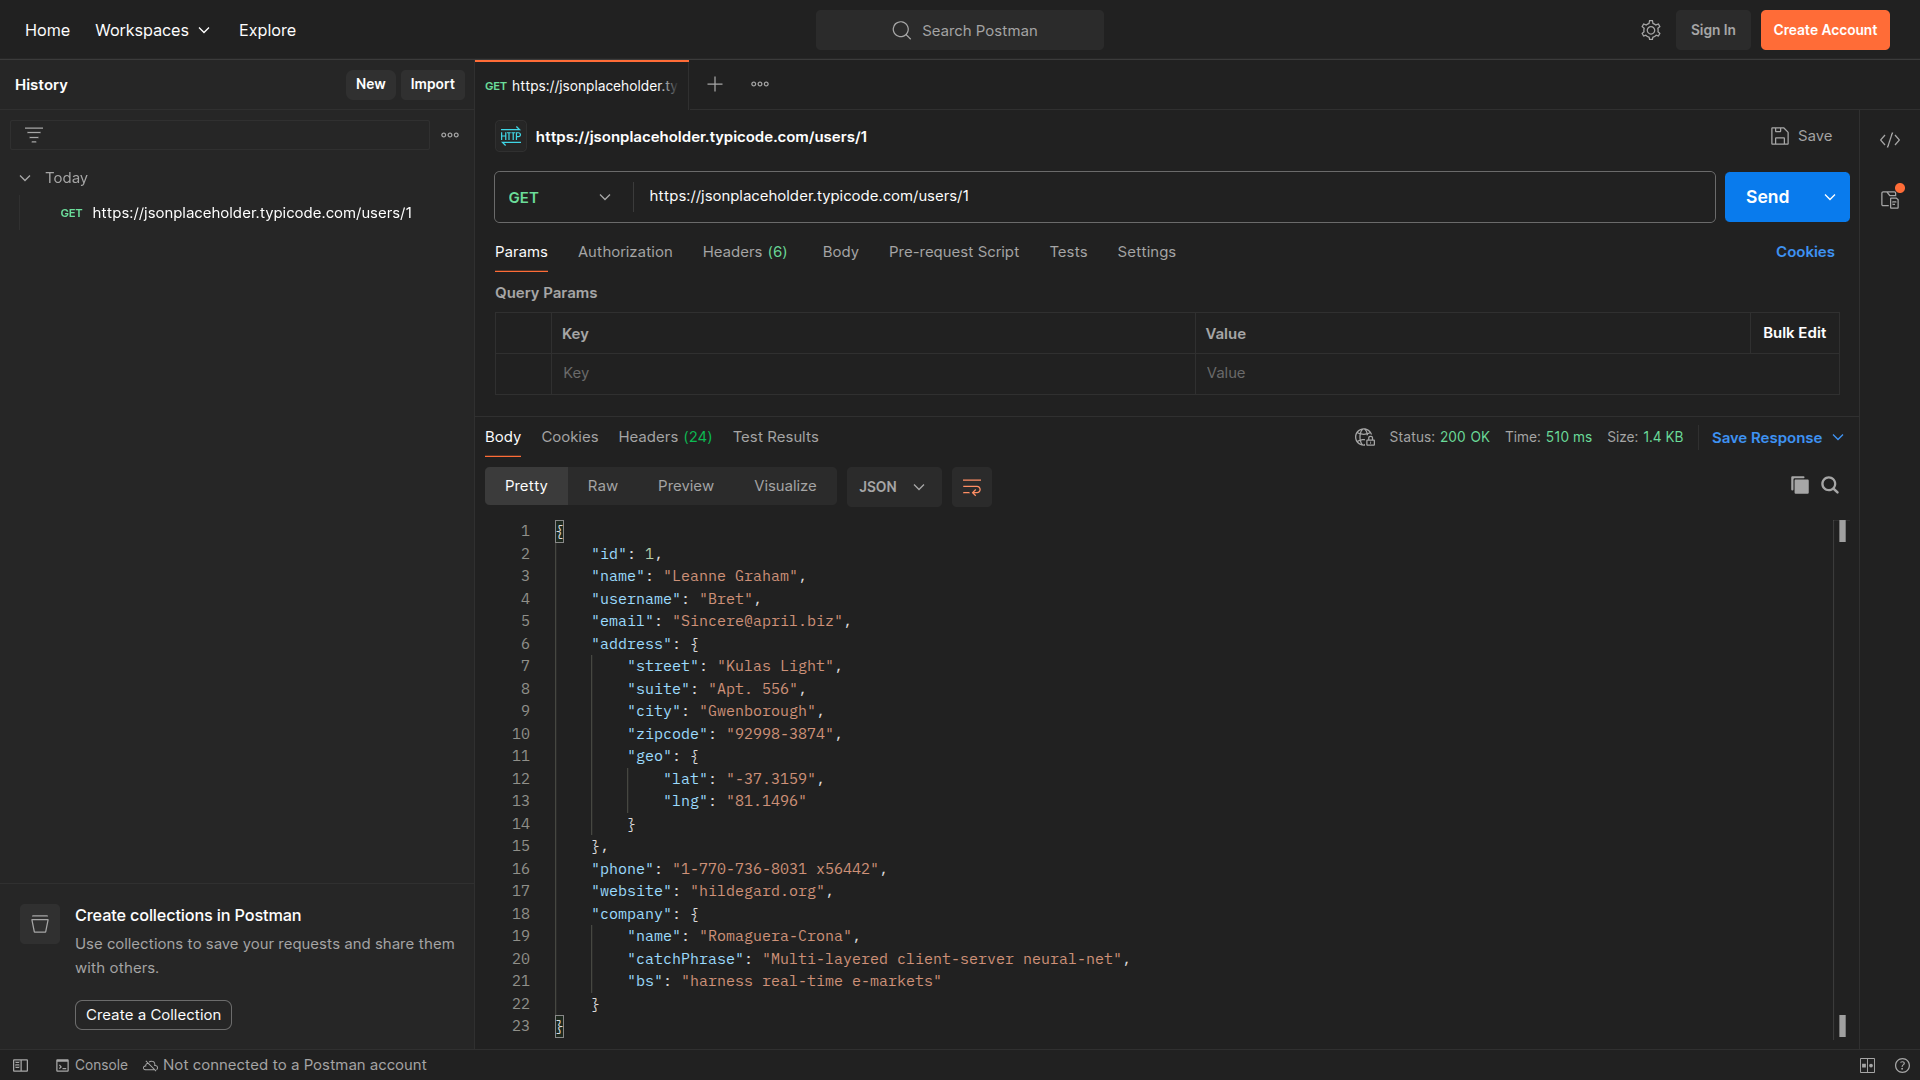1920x1080 pixels.
Task: Click the Import button
Action: click(432, 84)
